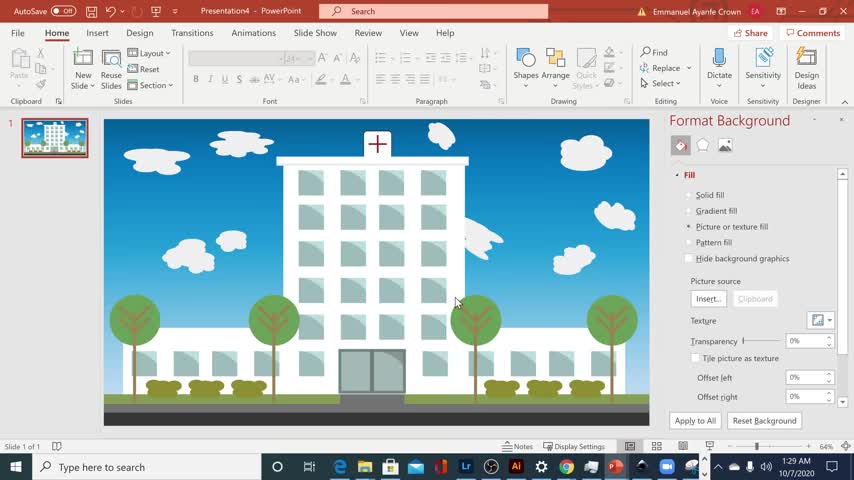
Task: Select Pattern fill option
Action: point(688,242)
